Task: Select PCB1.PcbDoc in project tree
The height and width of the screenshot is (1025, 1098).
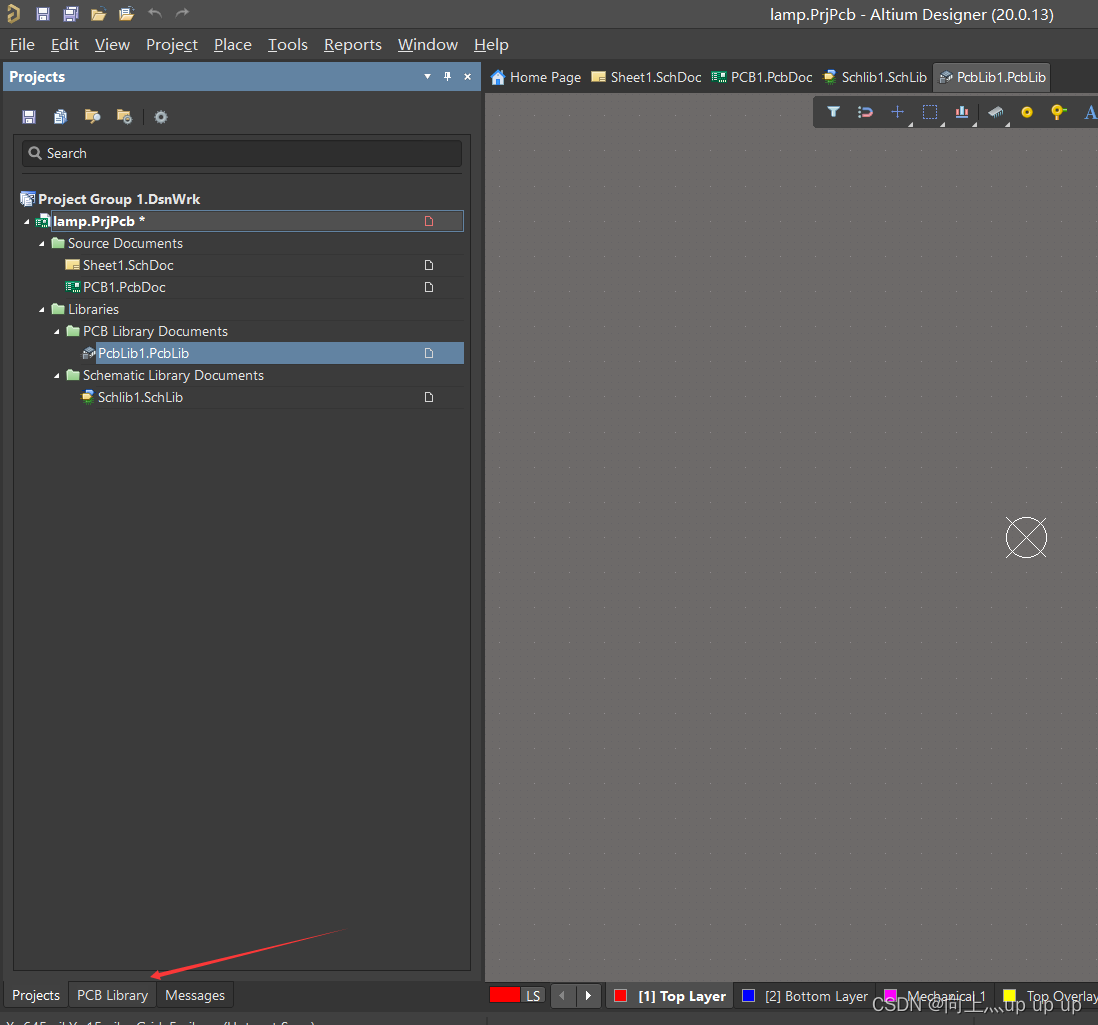Action: [x=124, y=288]
